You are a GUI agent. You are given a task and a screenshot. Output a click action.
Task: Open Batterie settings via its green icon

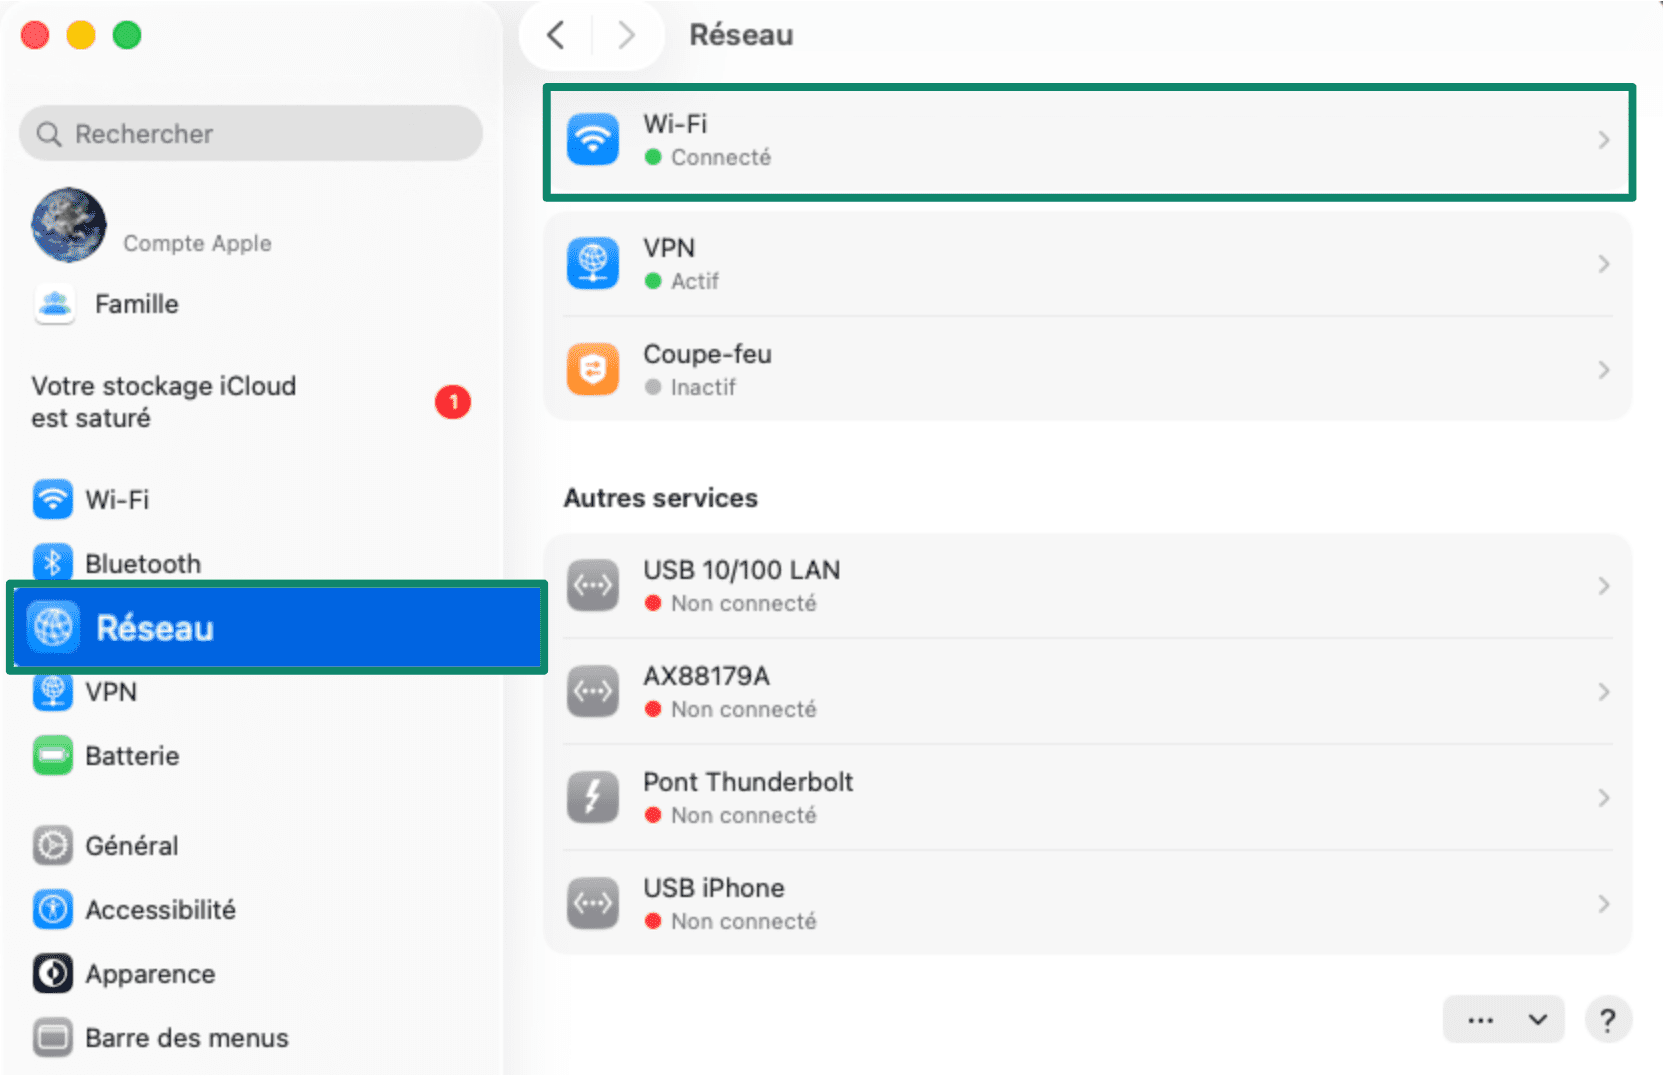(x=52, y=755)
